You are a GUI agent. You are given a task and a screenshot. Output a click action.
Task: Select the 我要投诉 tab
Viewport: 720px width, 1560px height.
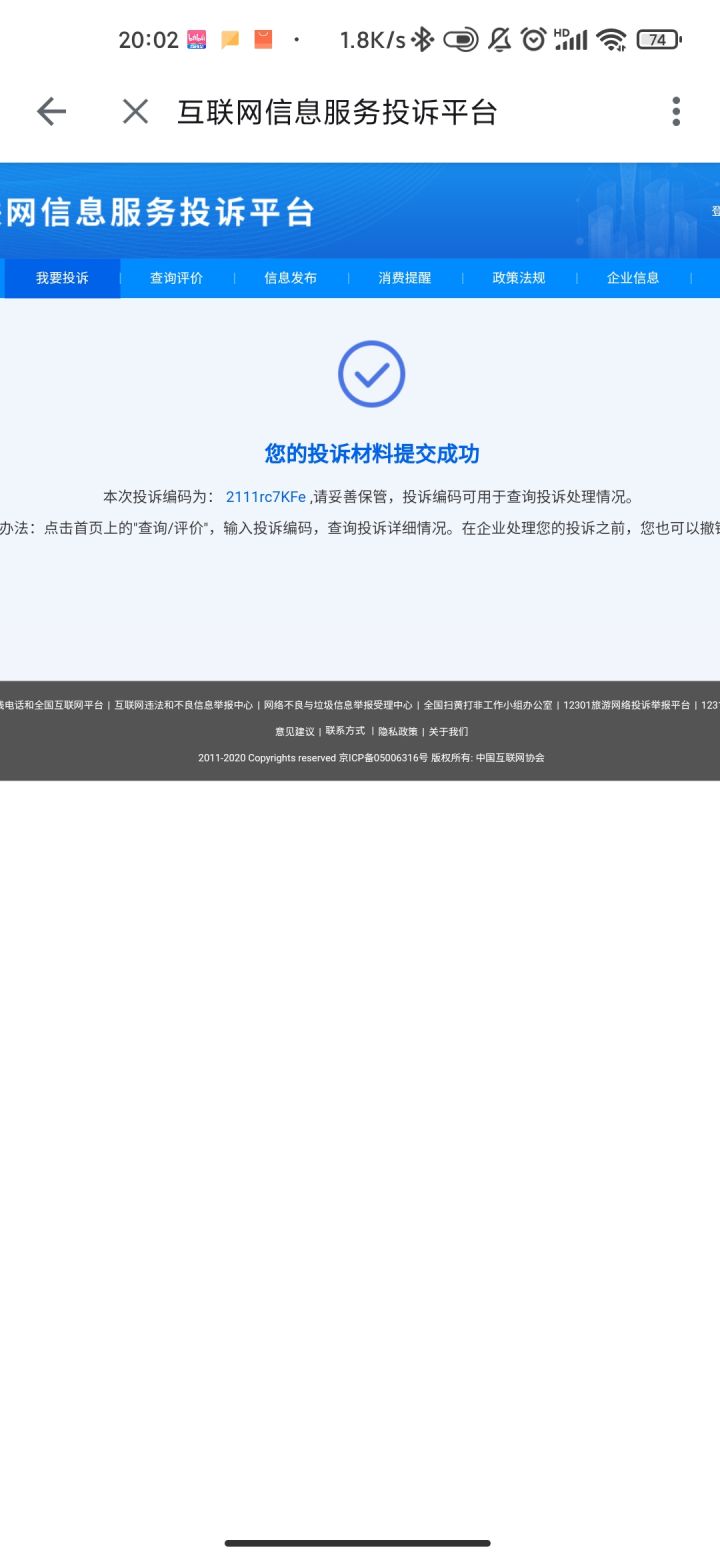click(x=62, y=278)
